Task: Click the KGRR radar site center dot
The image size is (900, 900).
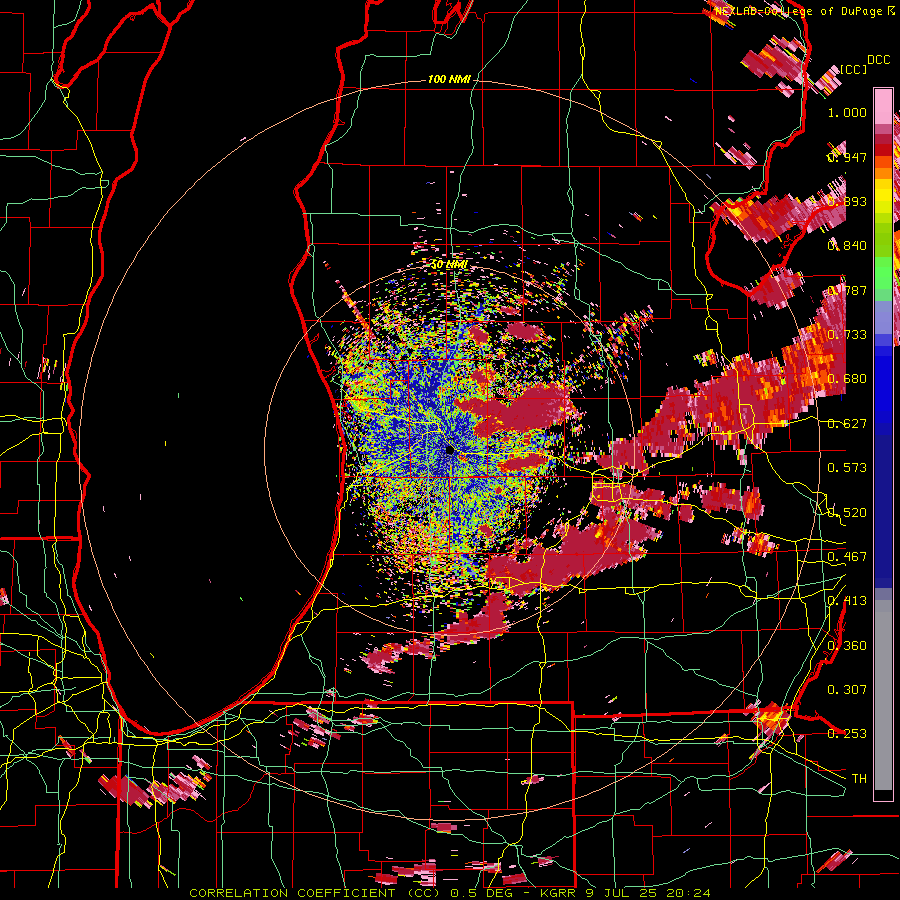Action: pos(450,451)
